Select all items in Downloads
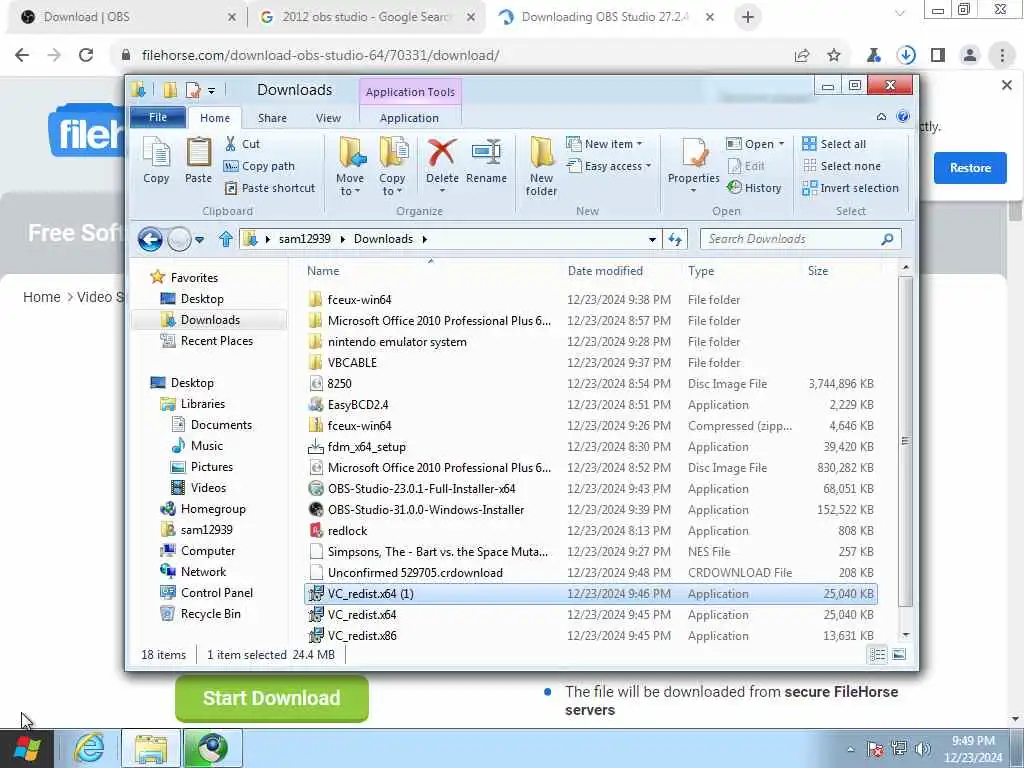 click(834, 144)
